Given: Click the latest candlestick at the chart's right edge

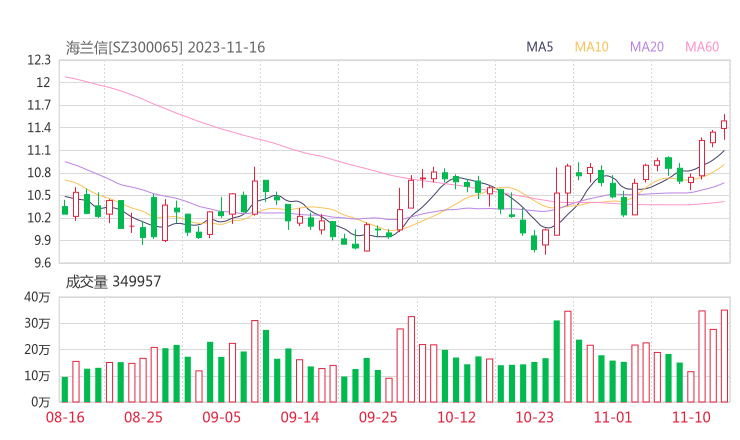Looking at the screenshot, I should (x=724, y=125).
